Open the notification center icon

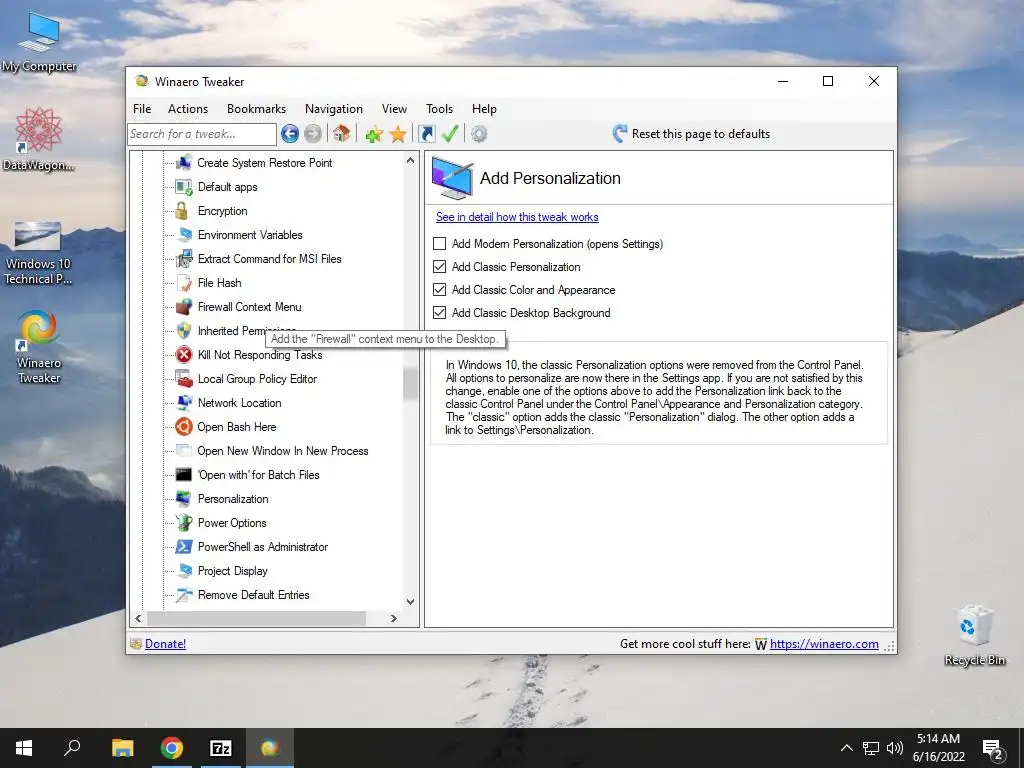[993, 750]
